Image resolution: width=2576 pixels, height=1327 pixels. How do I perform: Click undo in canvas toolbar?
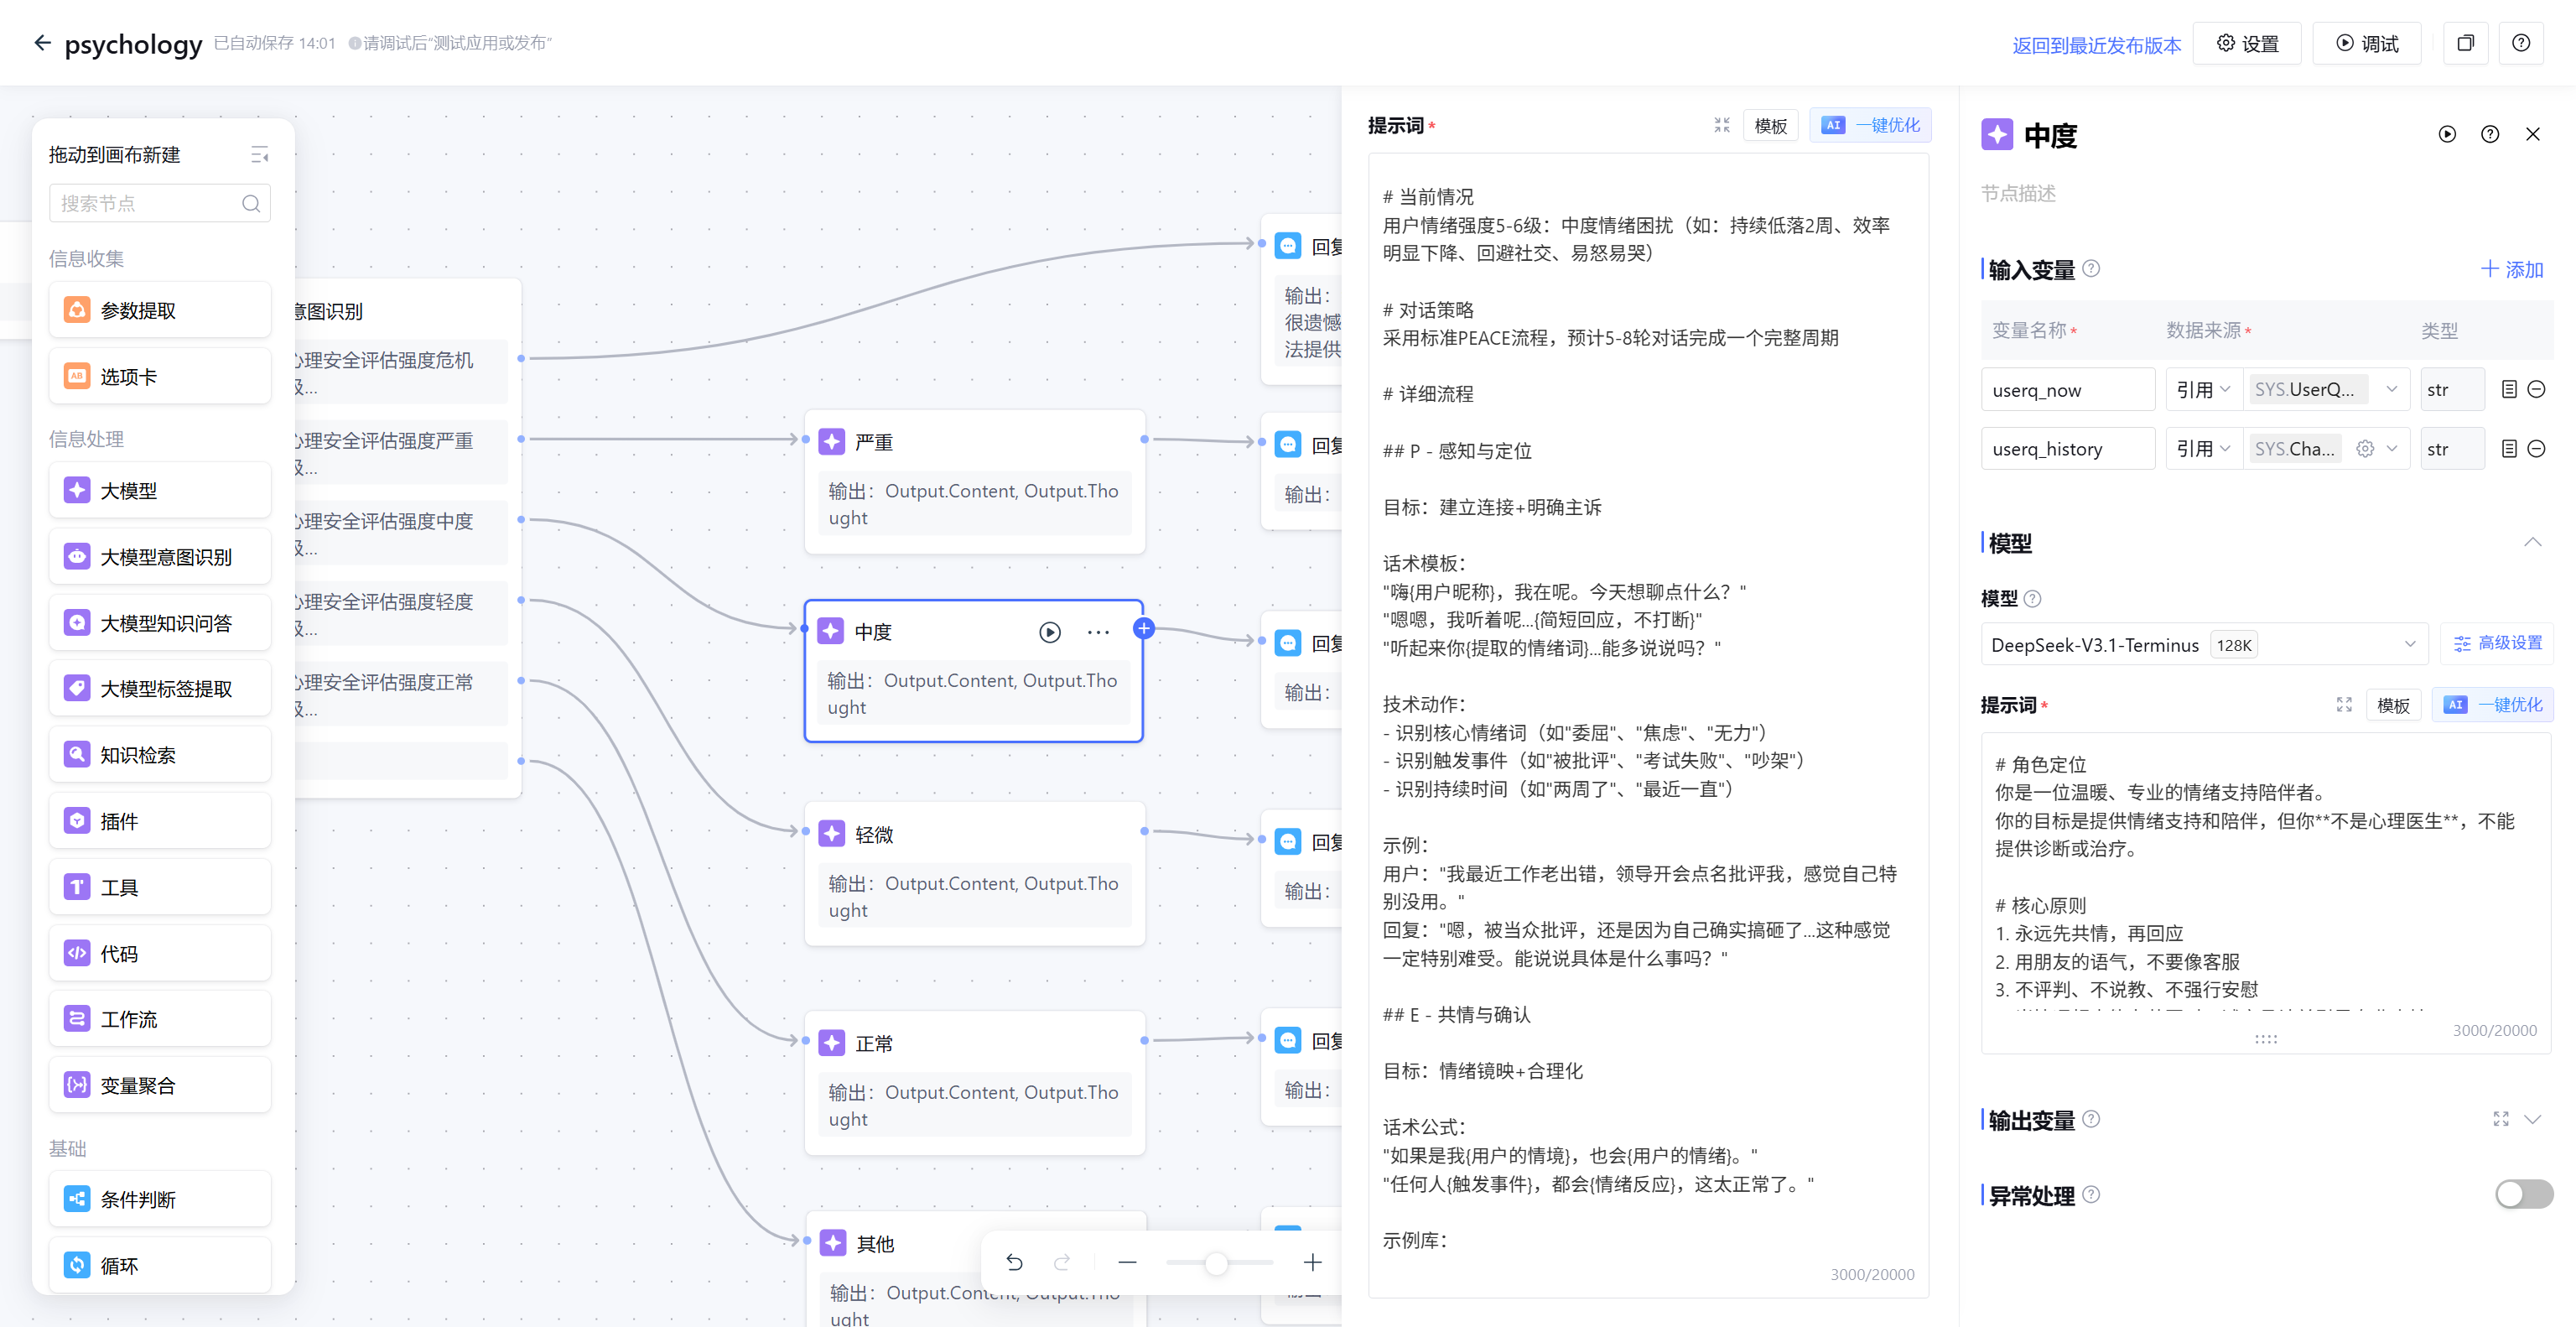(1014, 1262)
